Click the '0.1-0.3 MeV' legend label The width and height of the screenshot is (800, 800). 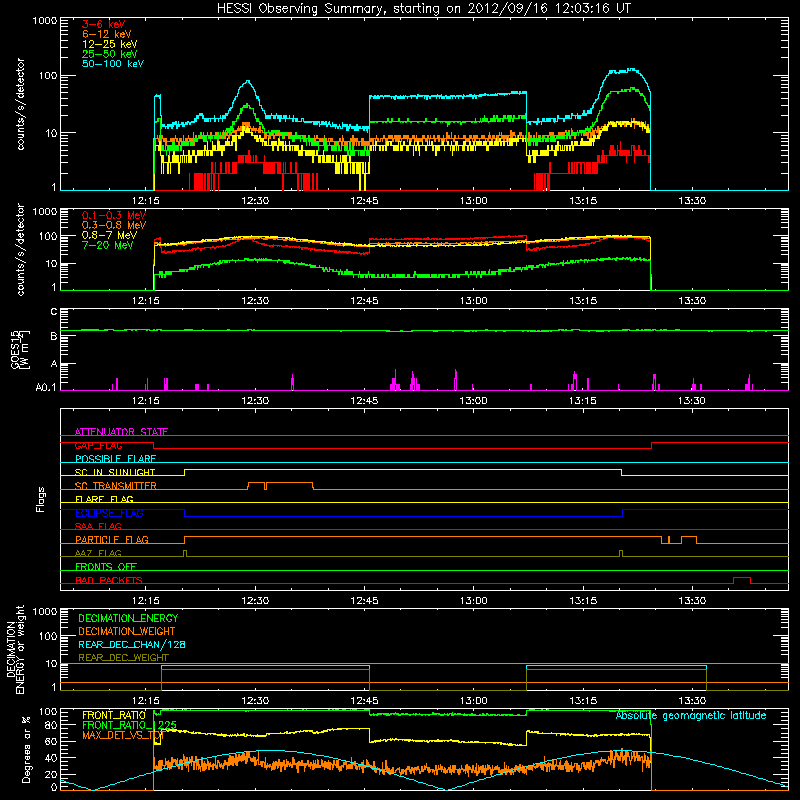(114, 215)
